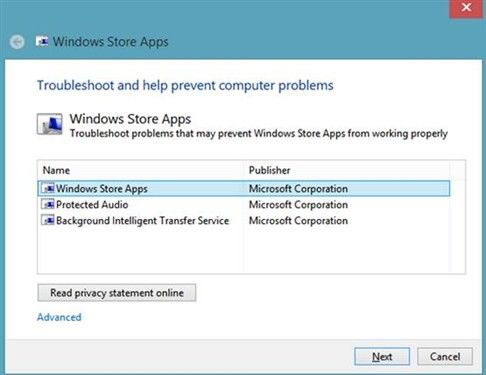Image resolution: width=486 pixels, height=375 pixels.
Task: Click the icon next to Windows Store Apps row
Action: pyautogui.click(x=48, y=188)
